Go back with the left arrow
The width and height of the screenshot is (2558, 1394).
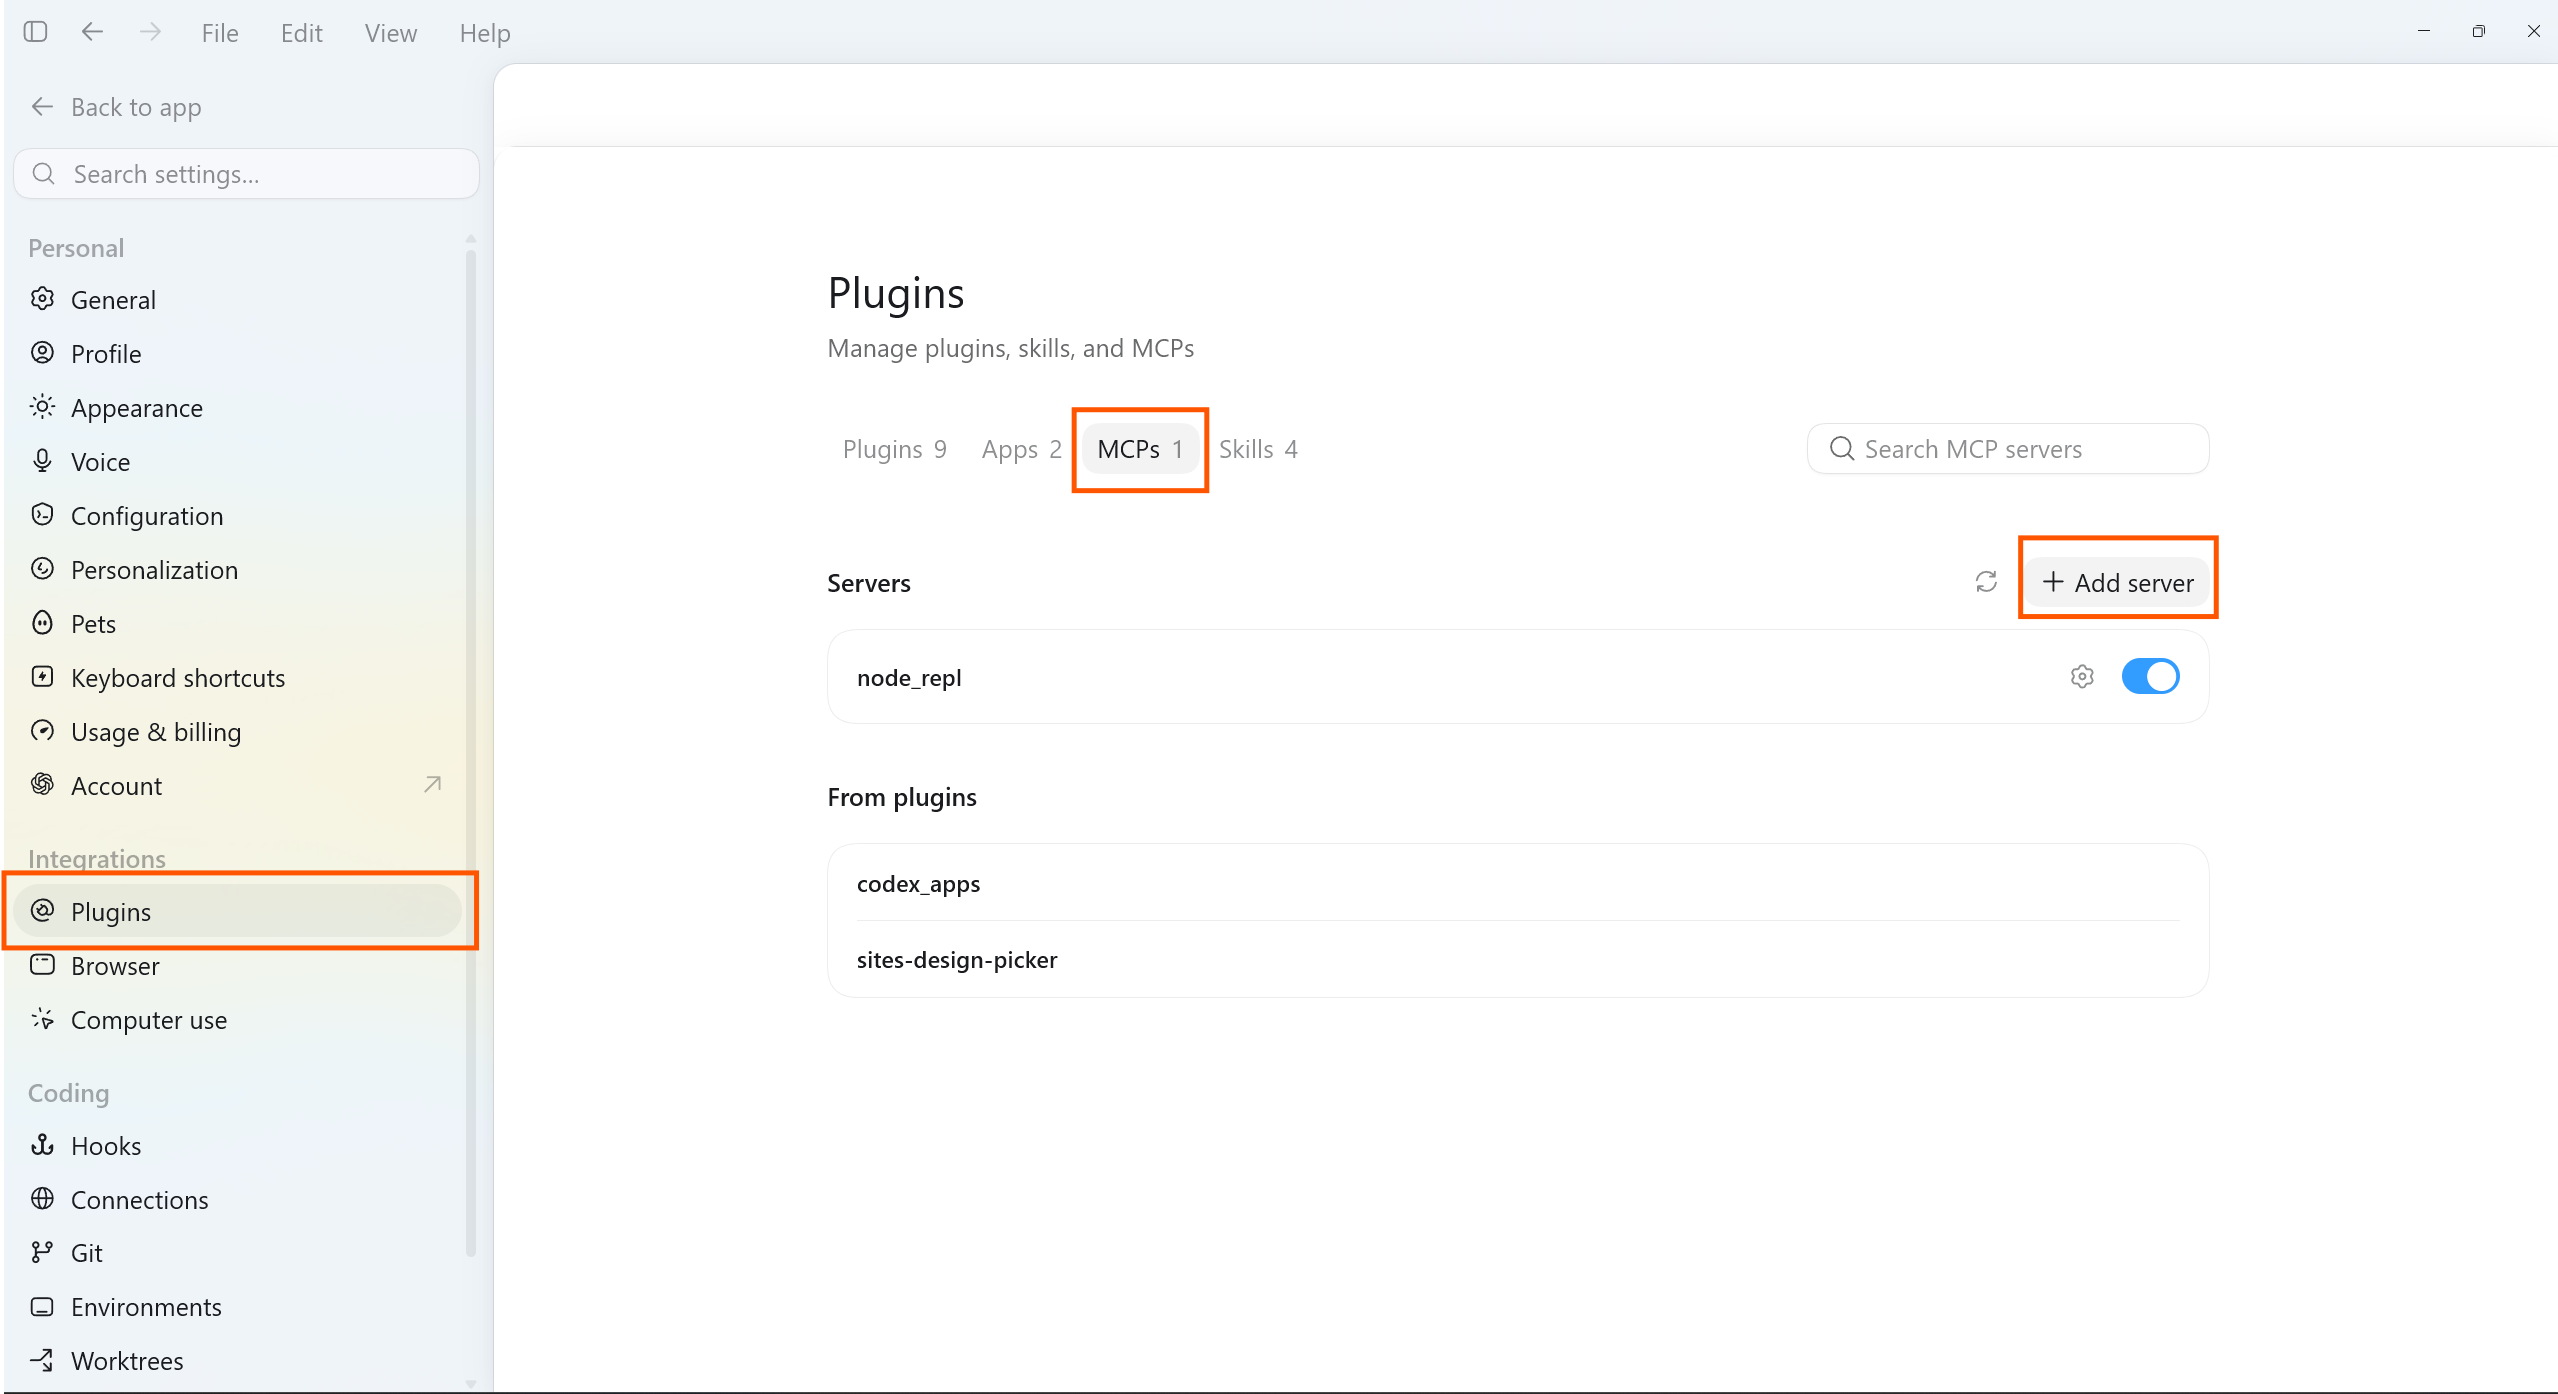click(x=92, y=32)
